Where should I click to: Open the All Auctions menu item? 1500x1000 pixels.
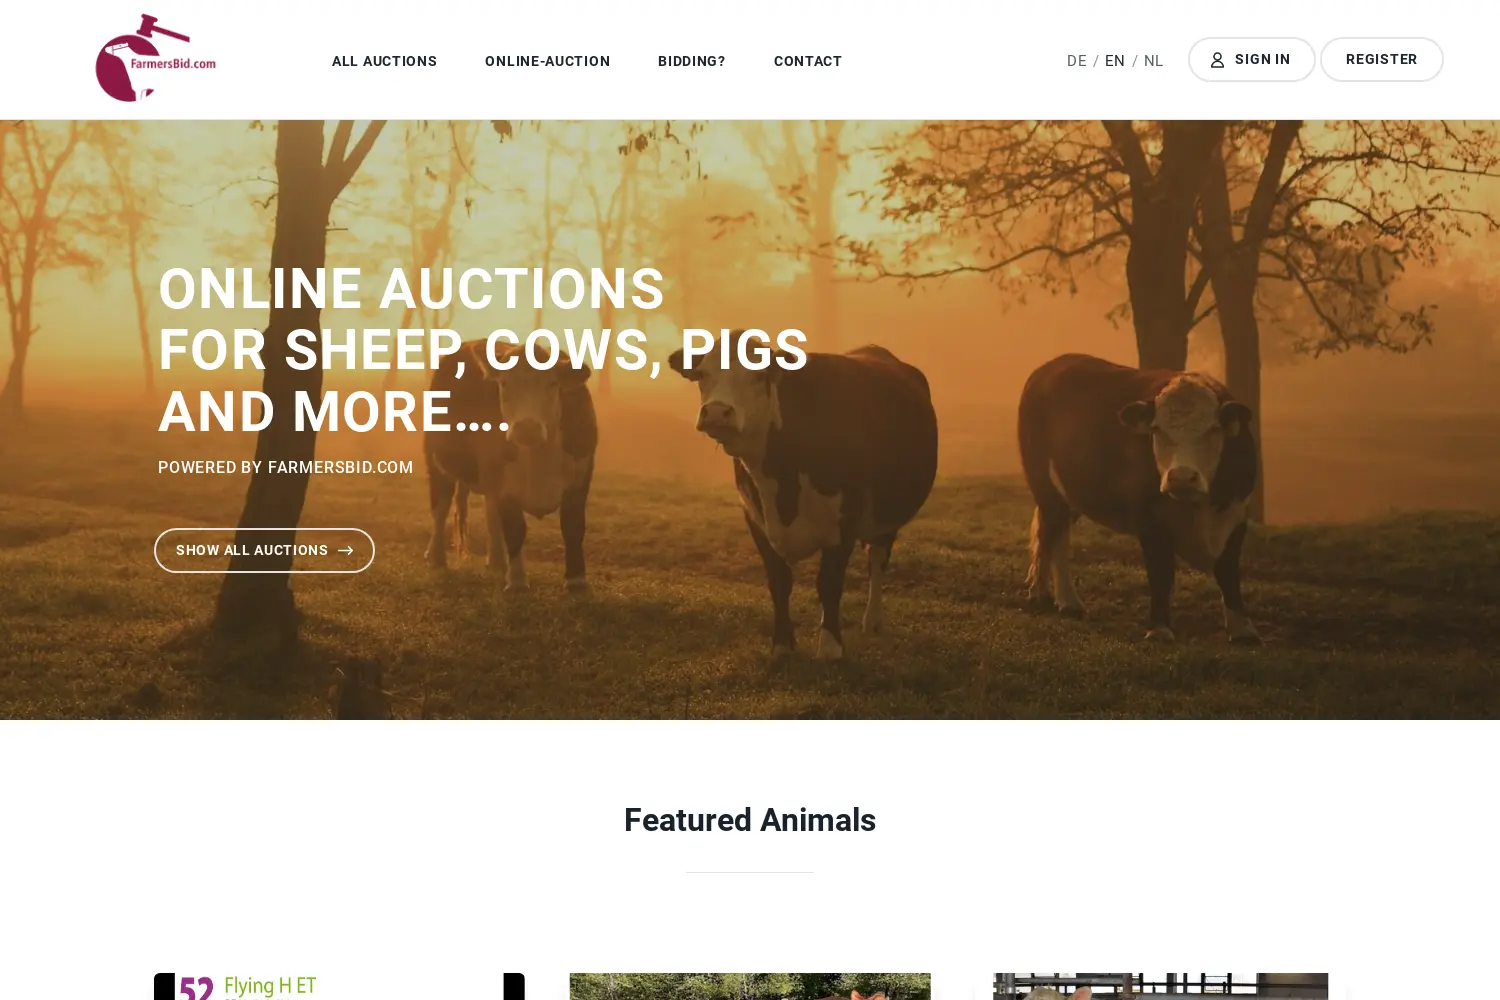(384, 61)
